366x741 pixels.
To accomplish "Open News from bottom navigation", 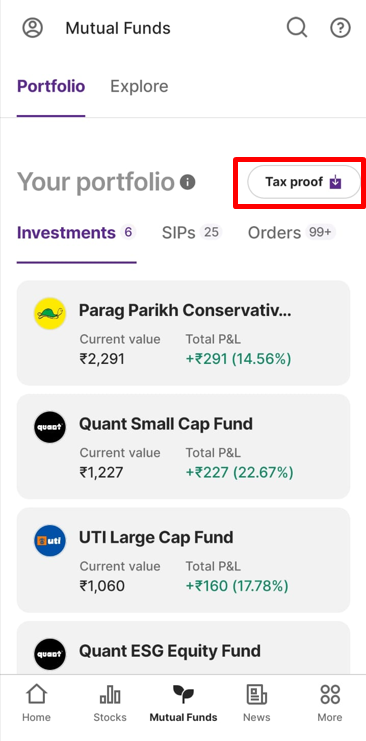I will pos(257,703).
